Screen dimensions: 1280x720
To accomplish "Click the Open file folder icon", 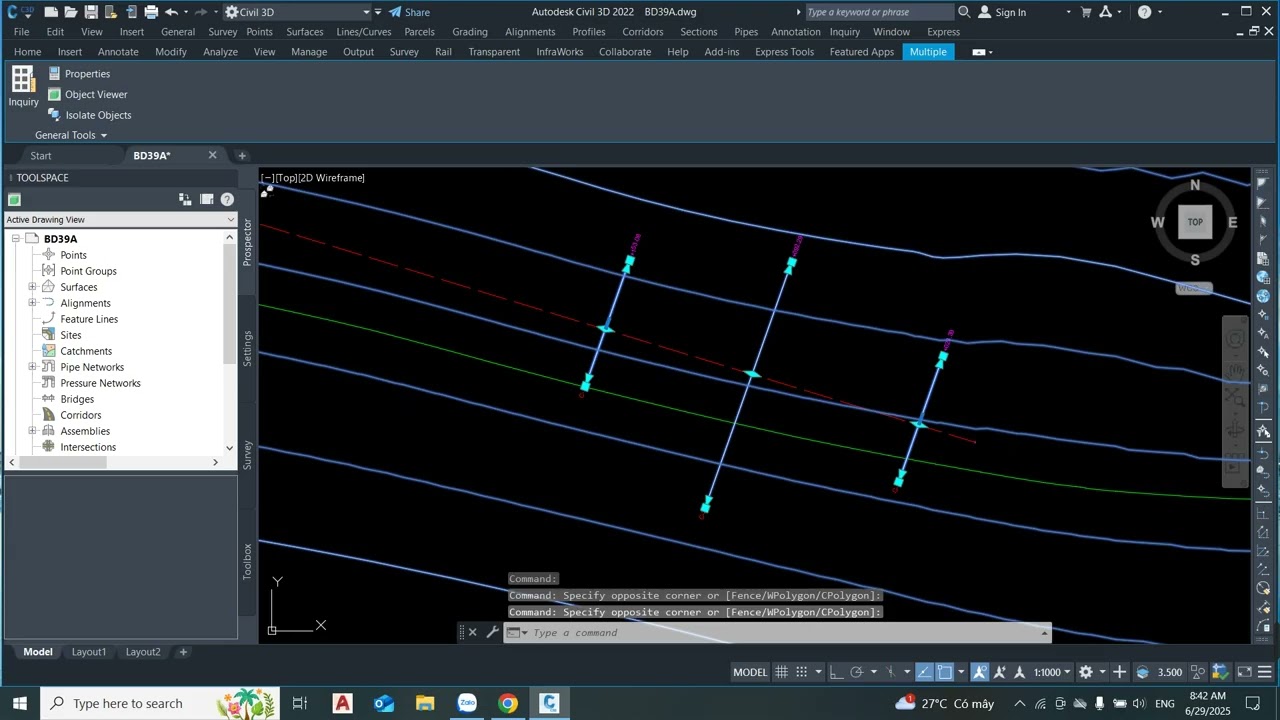I will pos(71,12).
